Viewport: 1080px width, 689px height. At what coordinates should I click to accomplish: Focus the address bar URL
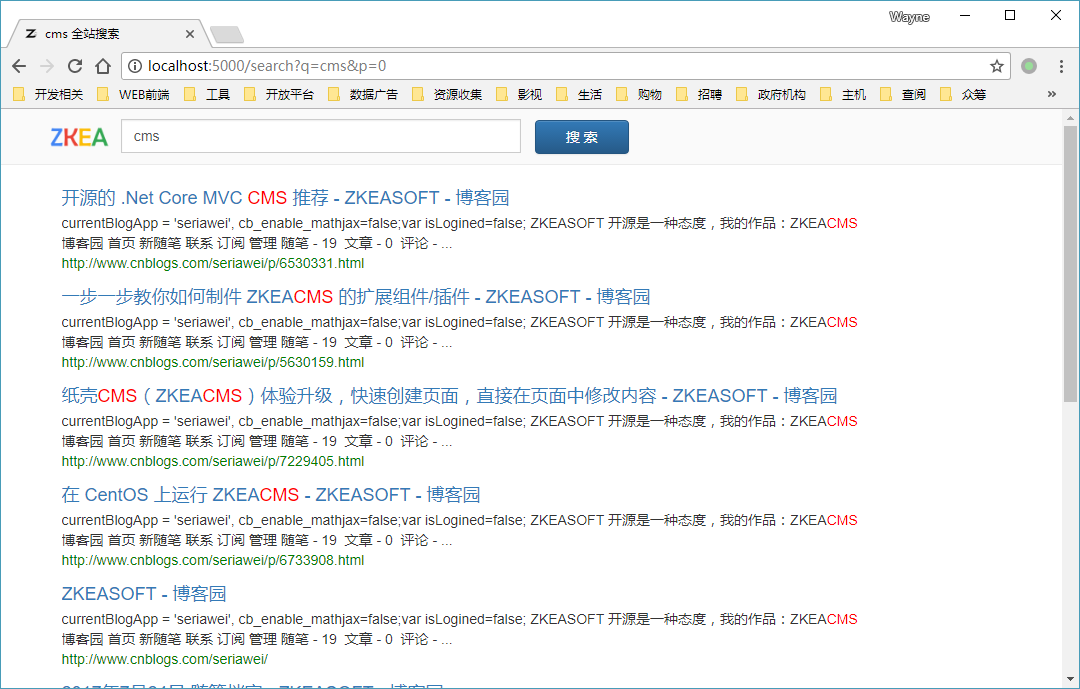click(565, 66)
